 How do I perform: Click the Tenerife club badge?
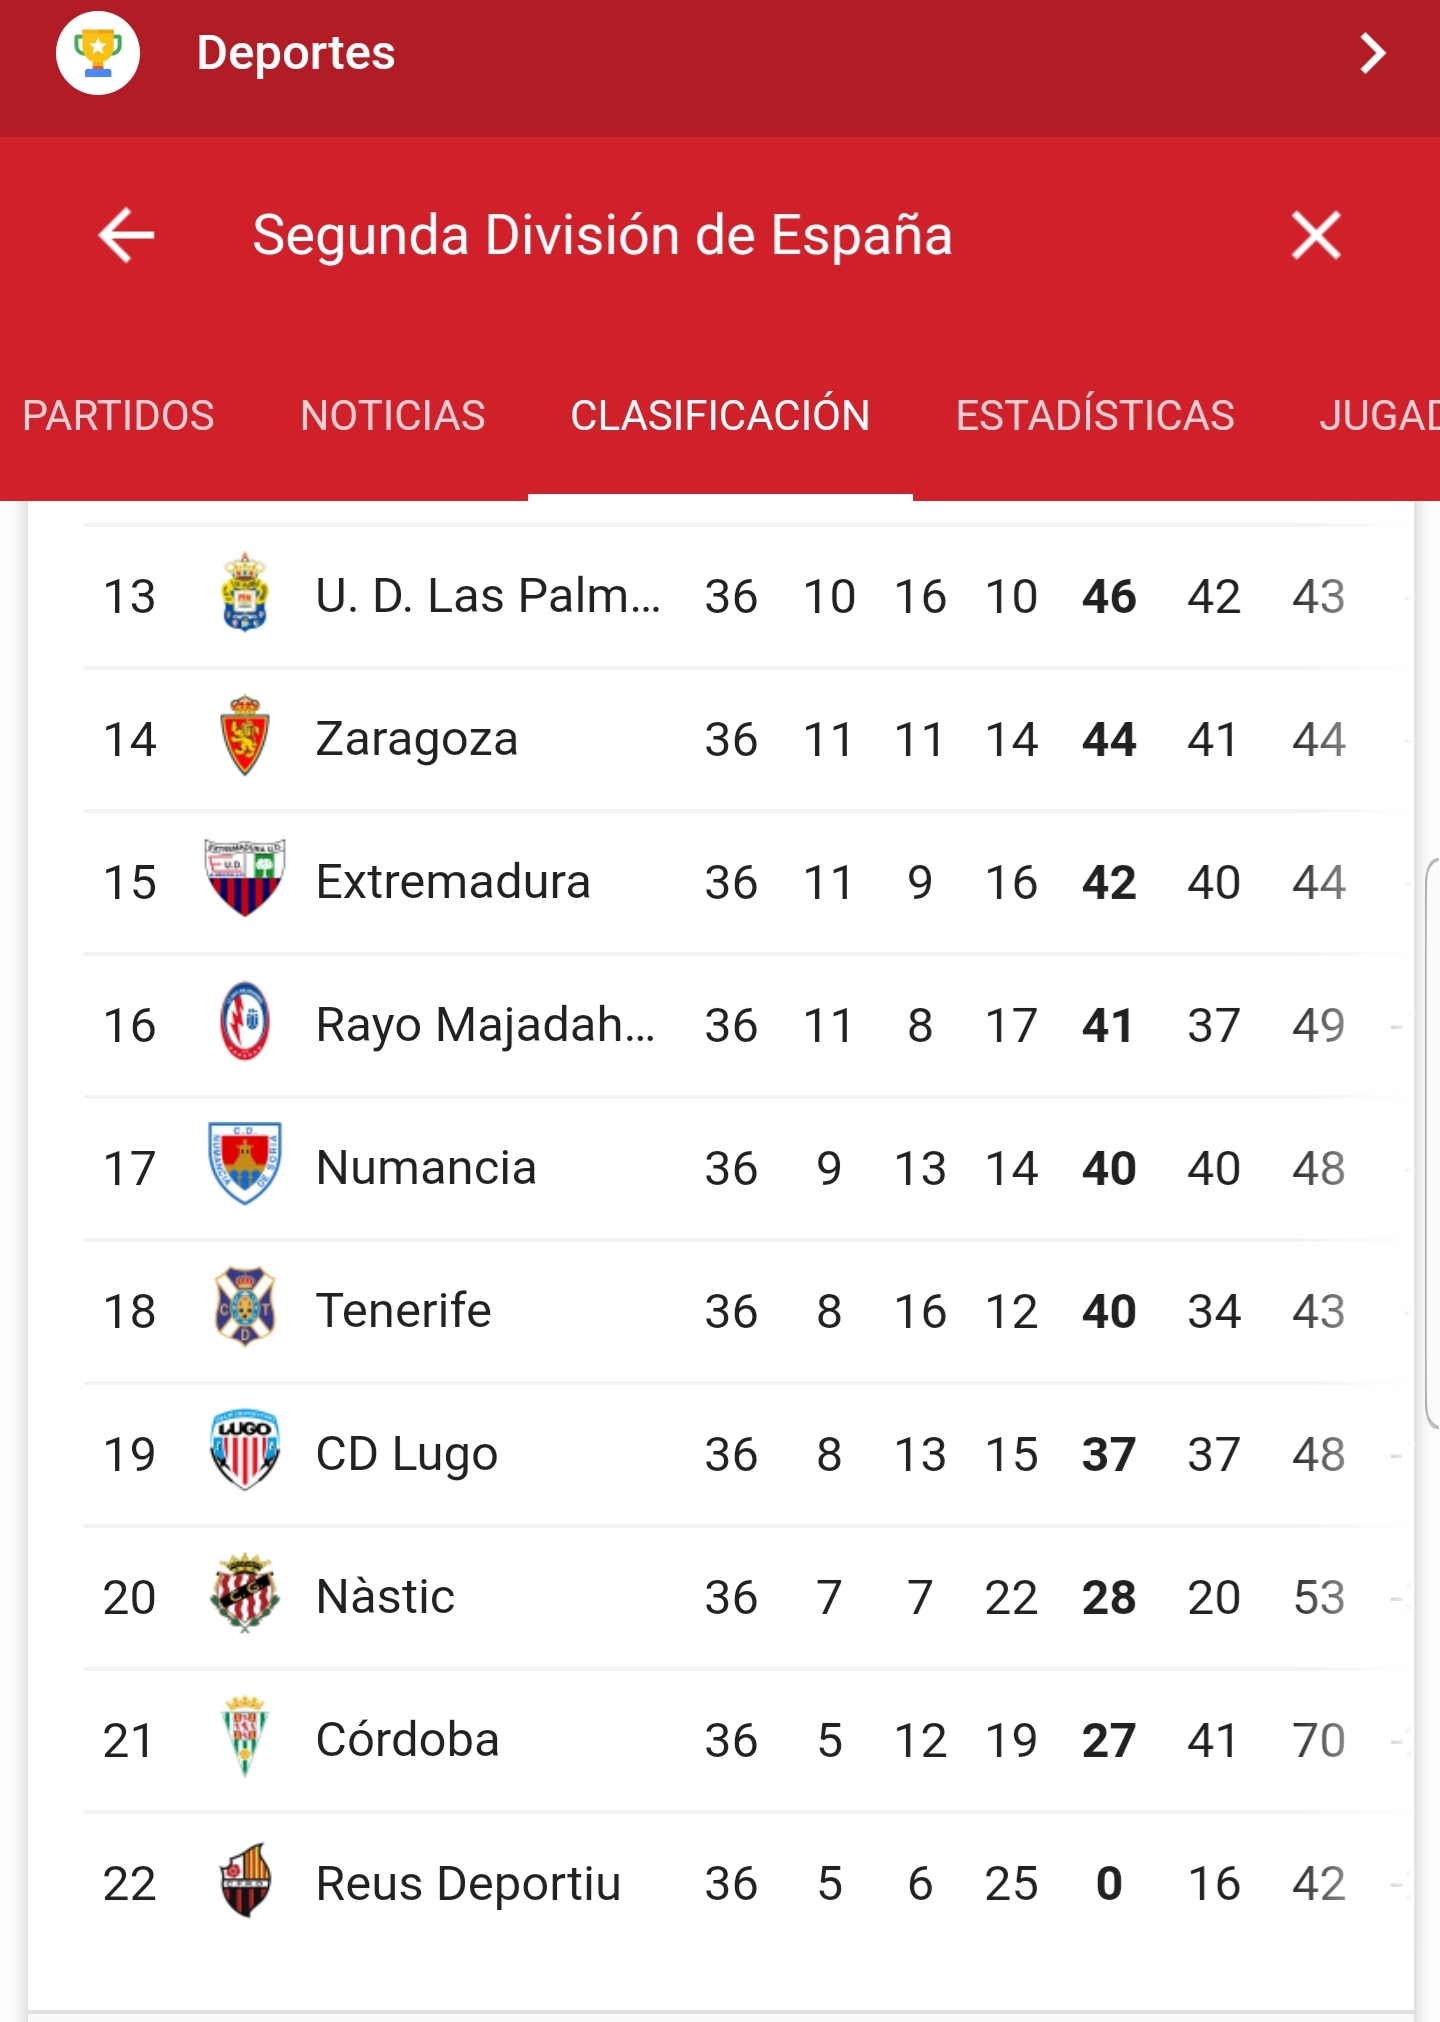tap(245, 1307)
